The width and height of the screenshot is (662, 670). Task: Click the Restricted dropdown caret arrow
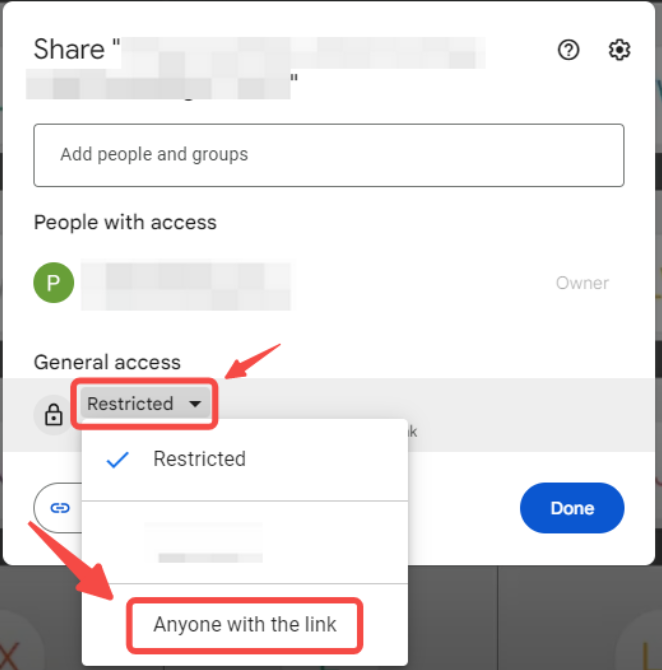point(195,403)
